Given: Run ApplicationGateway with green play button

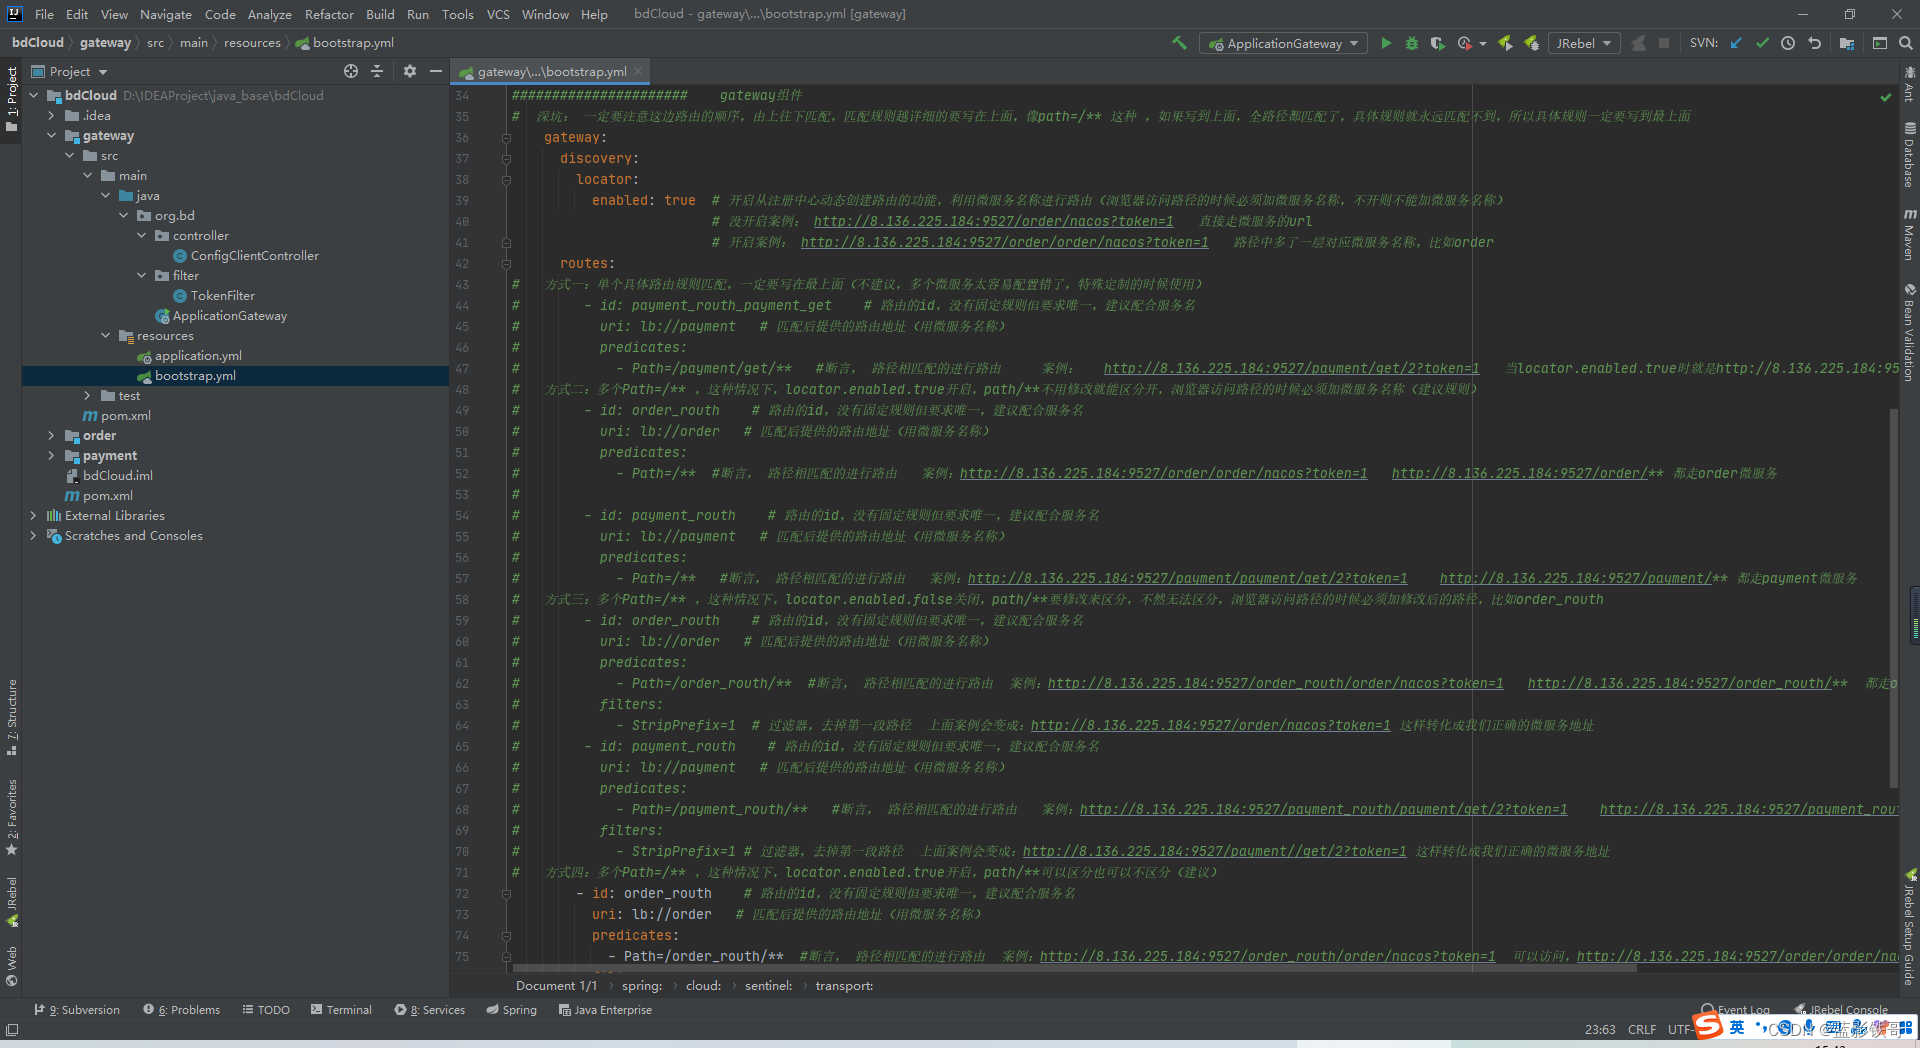Looking at the screenshot, I should pyautogui.click(x=1386, y=43).
